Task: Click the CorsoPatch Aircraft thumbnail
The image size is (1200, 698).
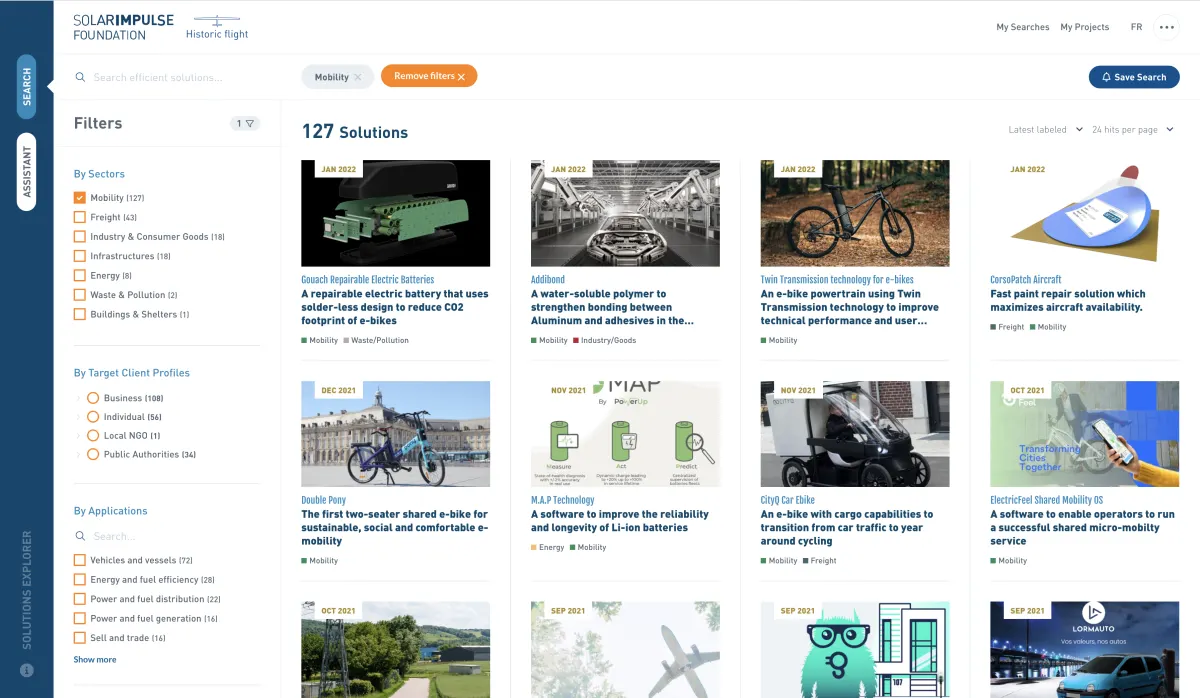Action: pos(1084,213)
